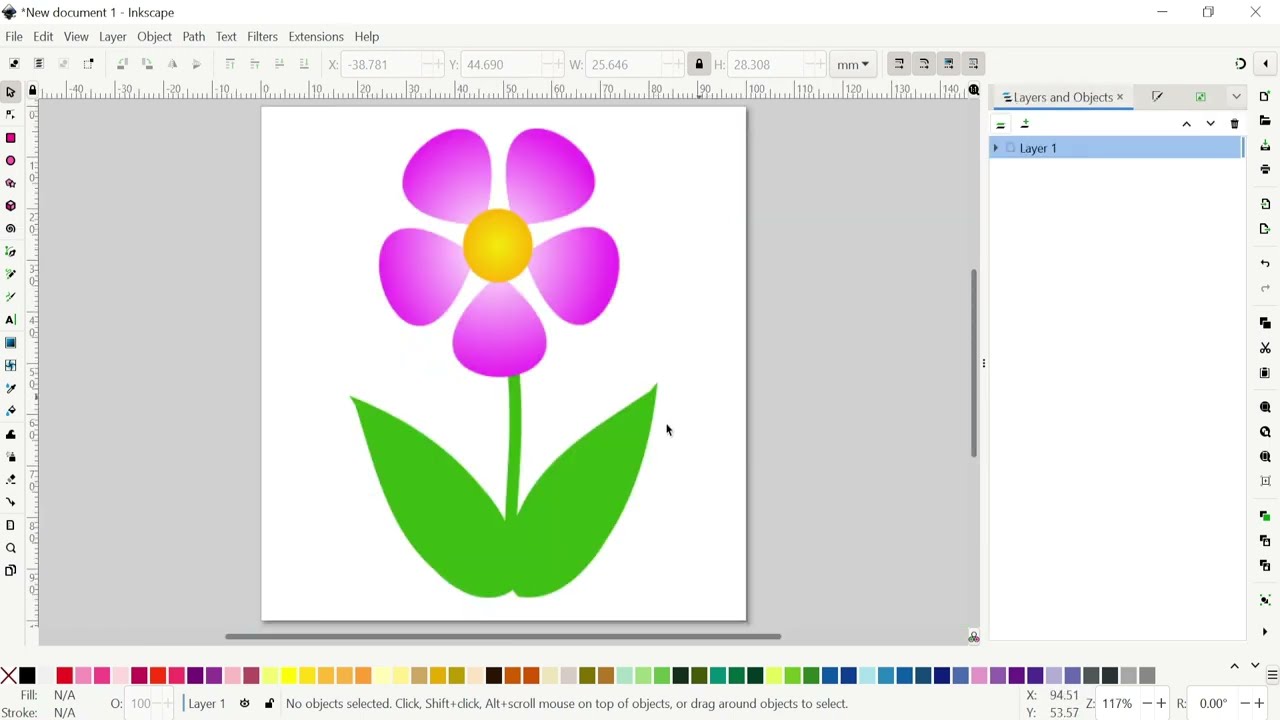This screenshot has height=720, width=1280.
Task: Toggle moving patterns with objects
Action: (974, 64)
